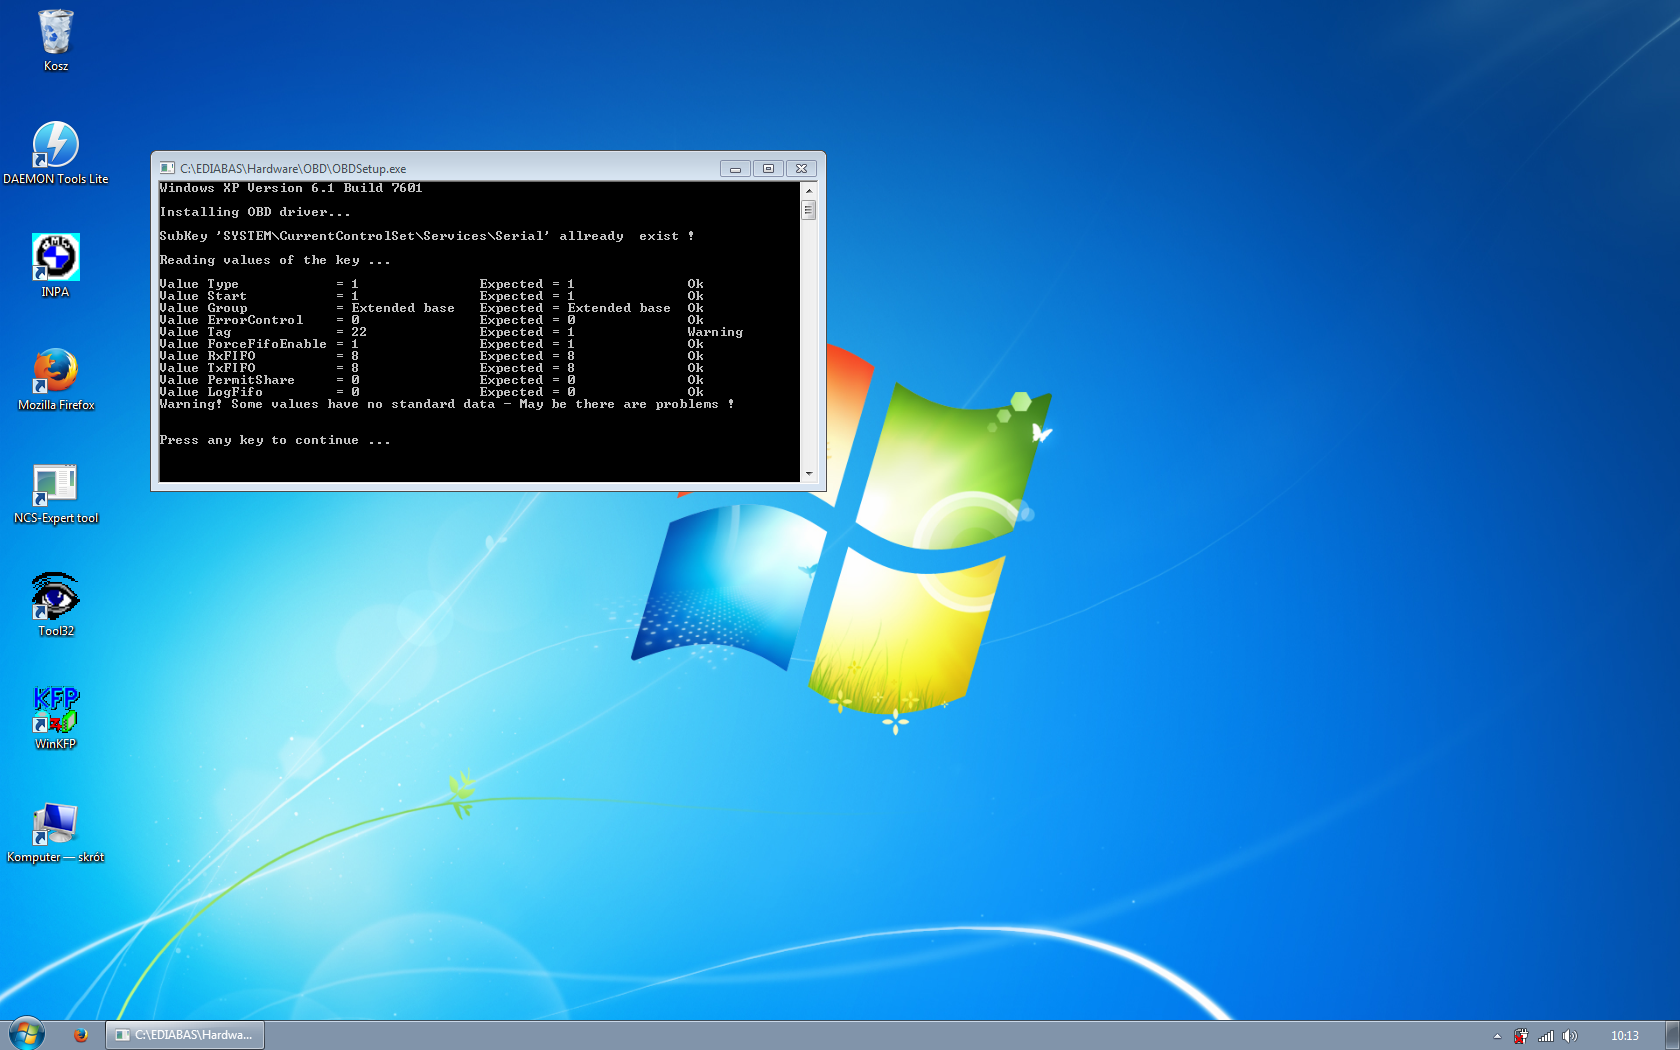Viewport: 1680px width, 1050px height.
Task: Select the Mozilla Firefox desktop shortcut
Action: (x=56, y=379)
